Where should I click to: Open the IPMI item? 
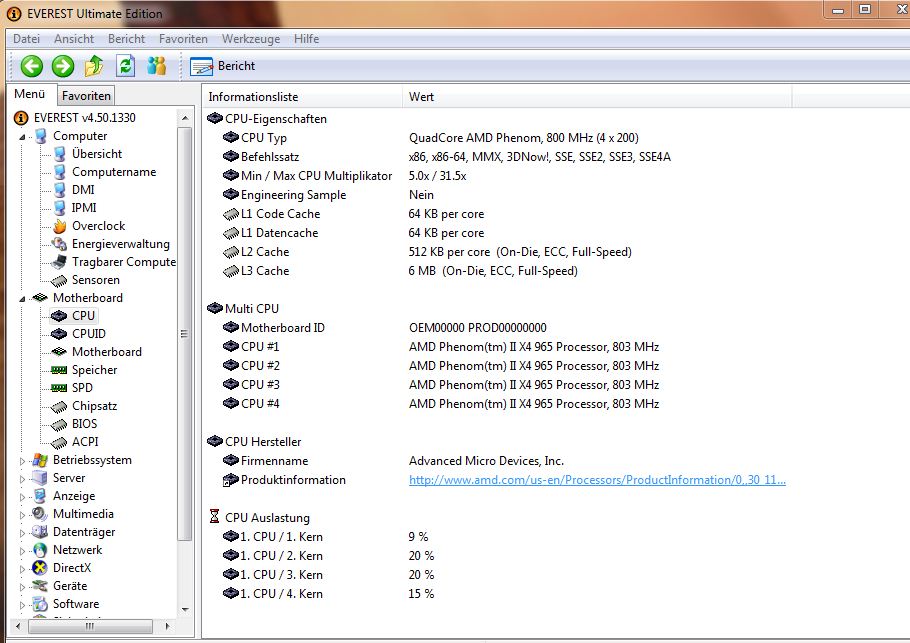[84, 208]
